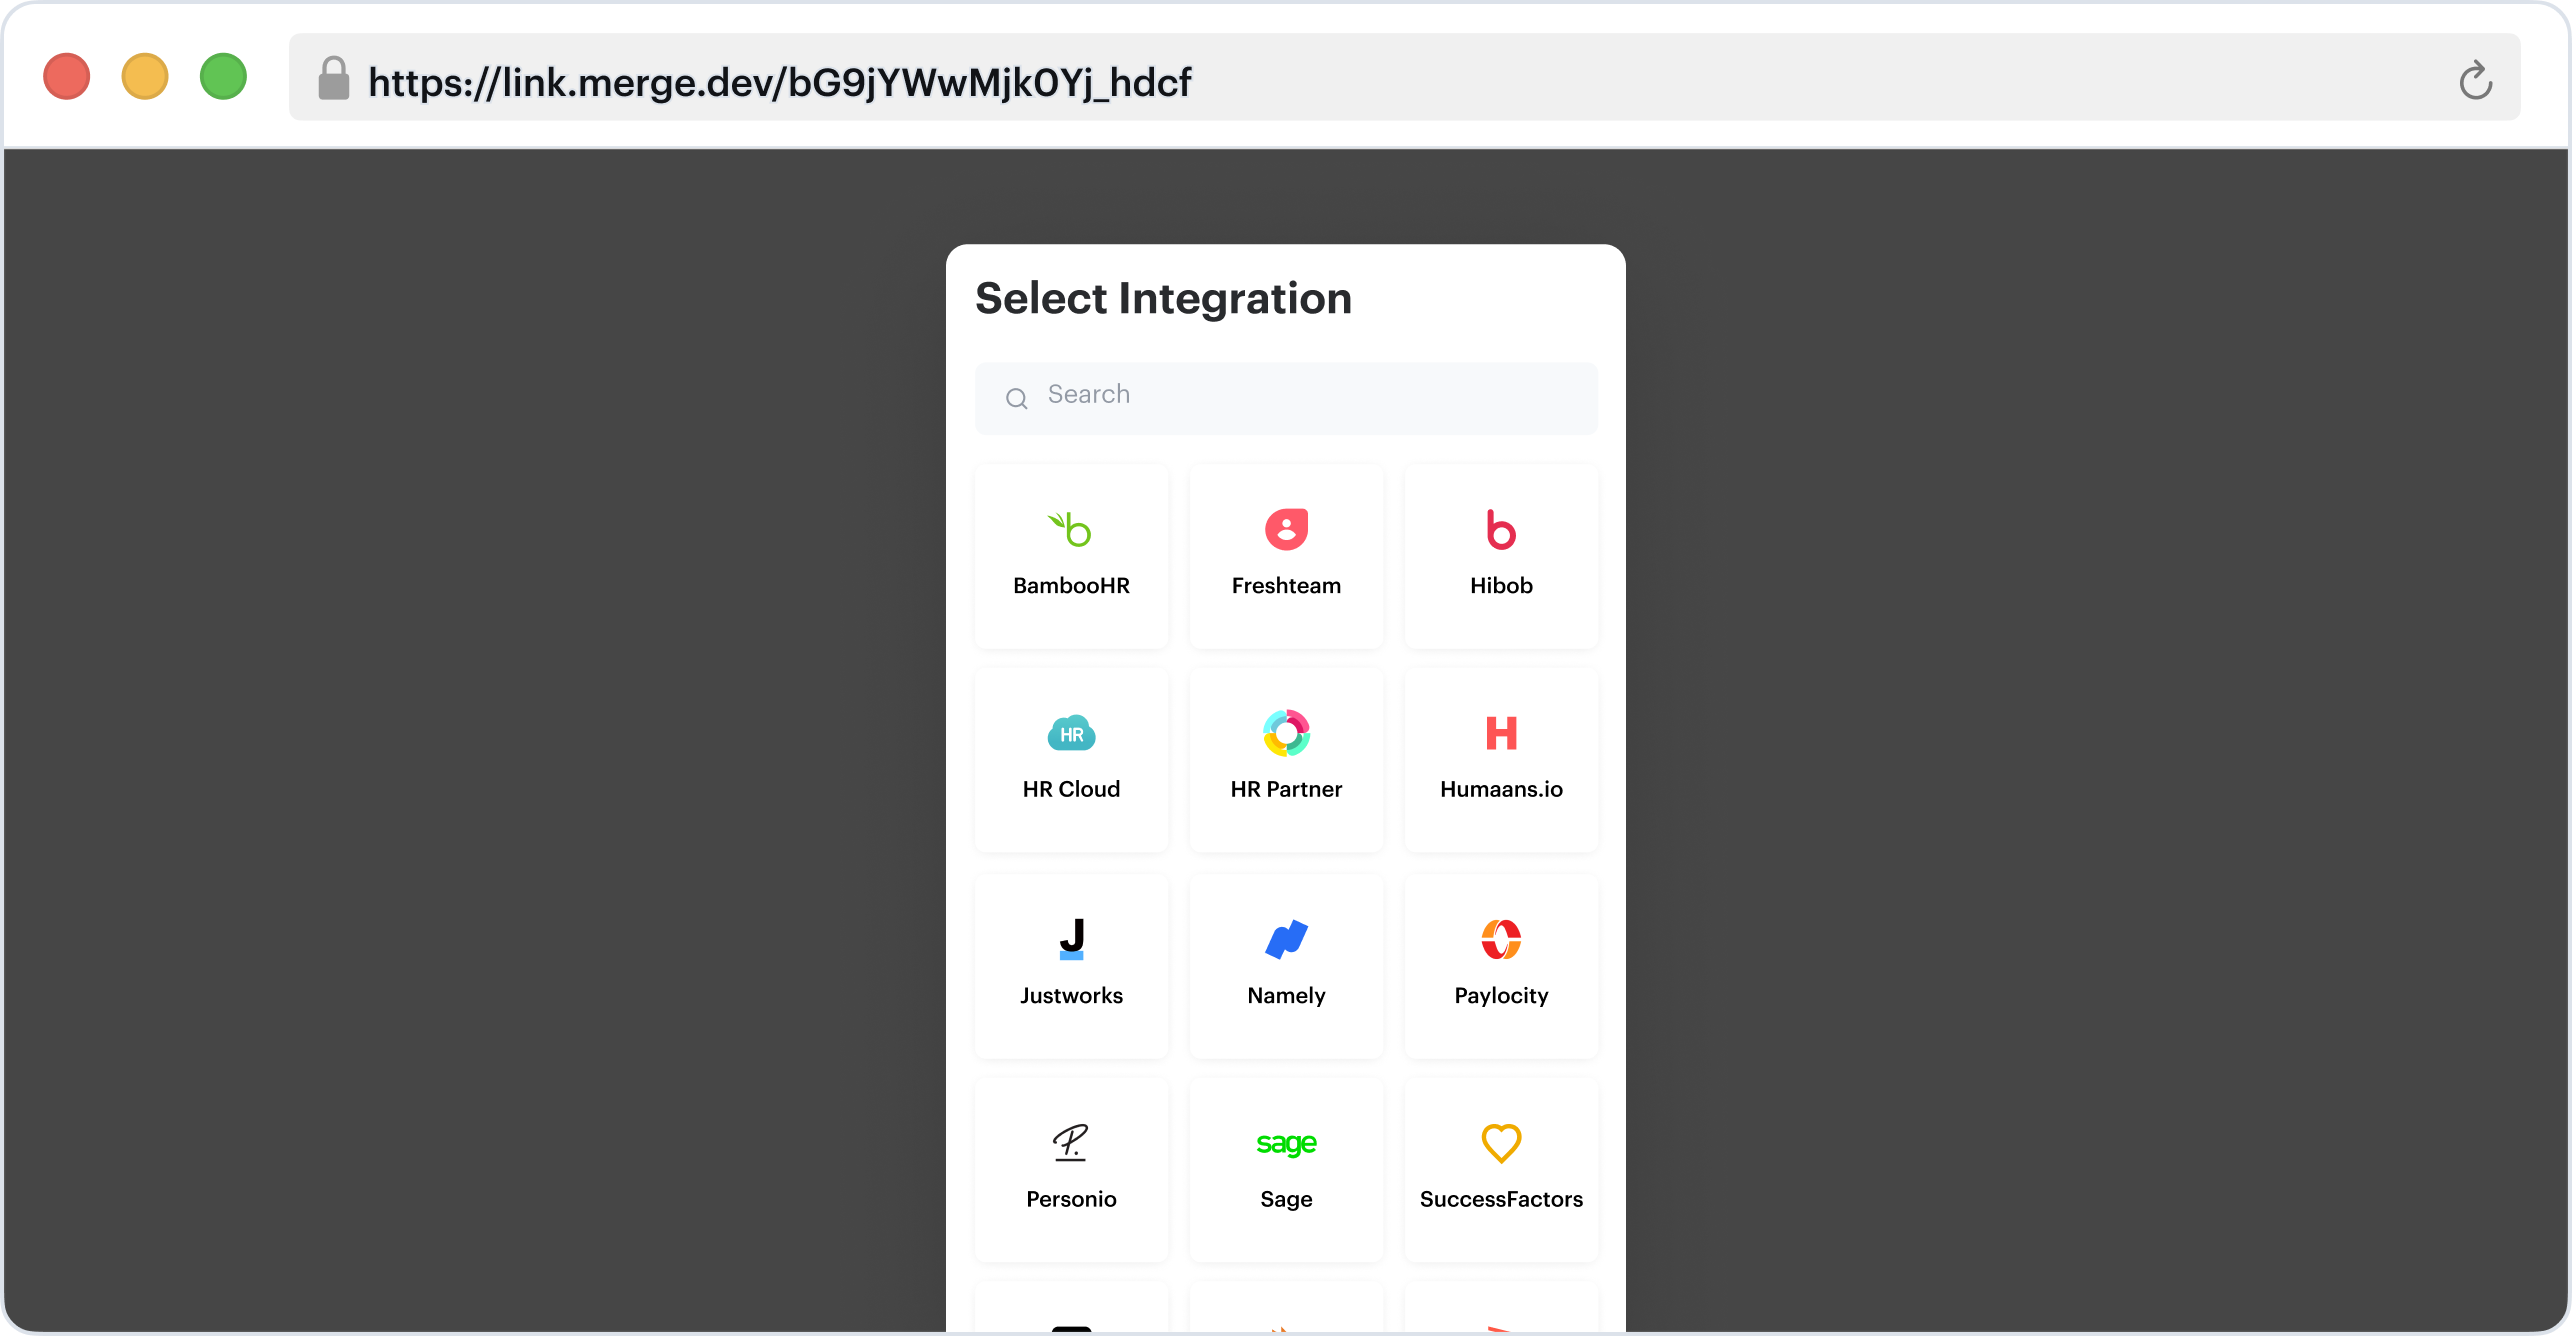This screenshot has height=1336, width=2572.
Task: Select the HR Partner colorful ring icon
Action: (x=1286, y=734)
